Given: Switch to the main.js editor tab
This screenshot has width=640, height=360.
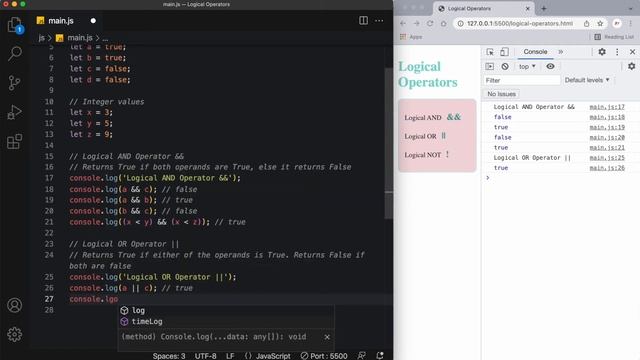Looking at the screenshot, I should tap(61, 20).
